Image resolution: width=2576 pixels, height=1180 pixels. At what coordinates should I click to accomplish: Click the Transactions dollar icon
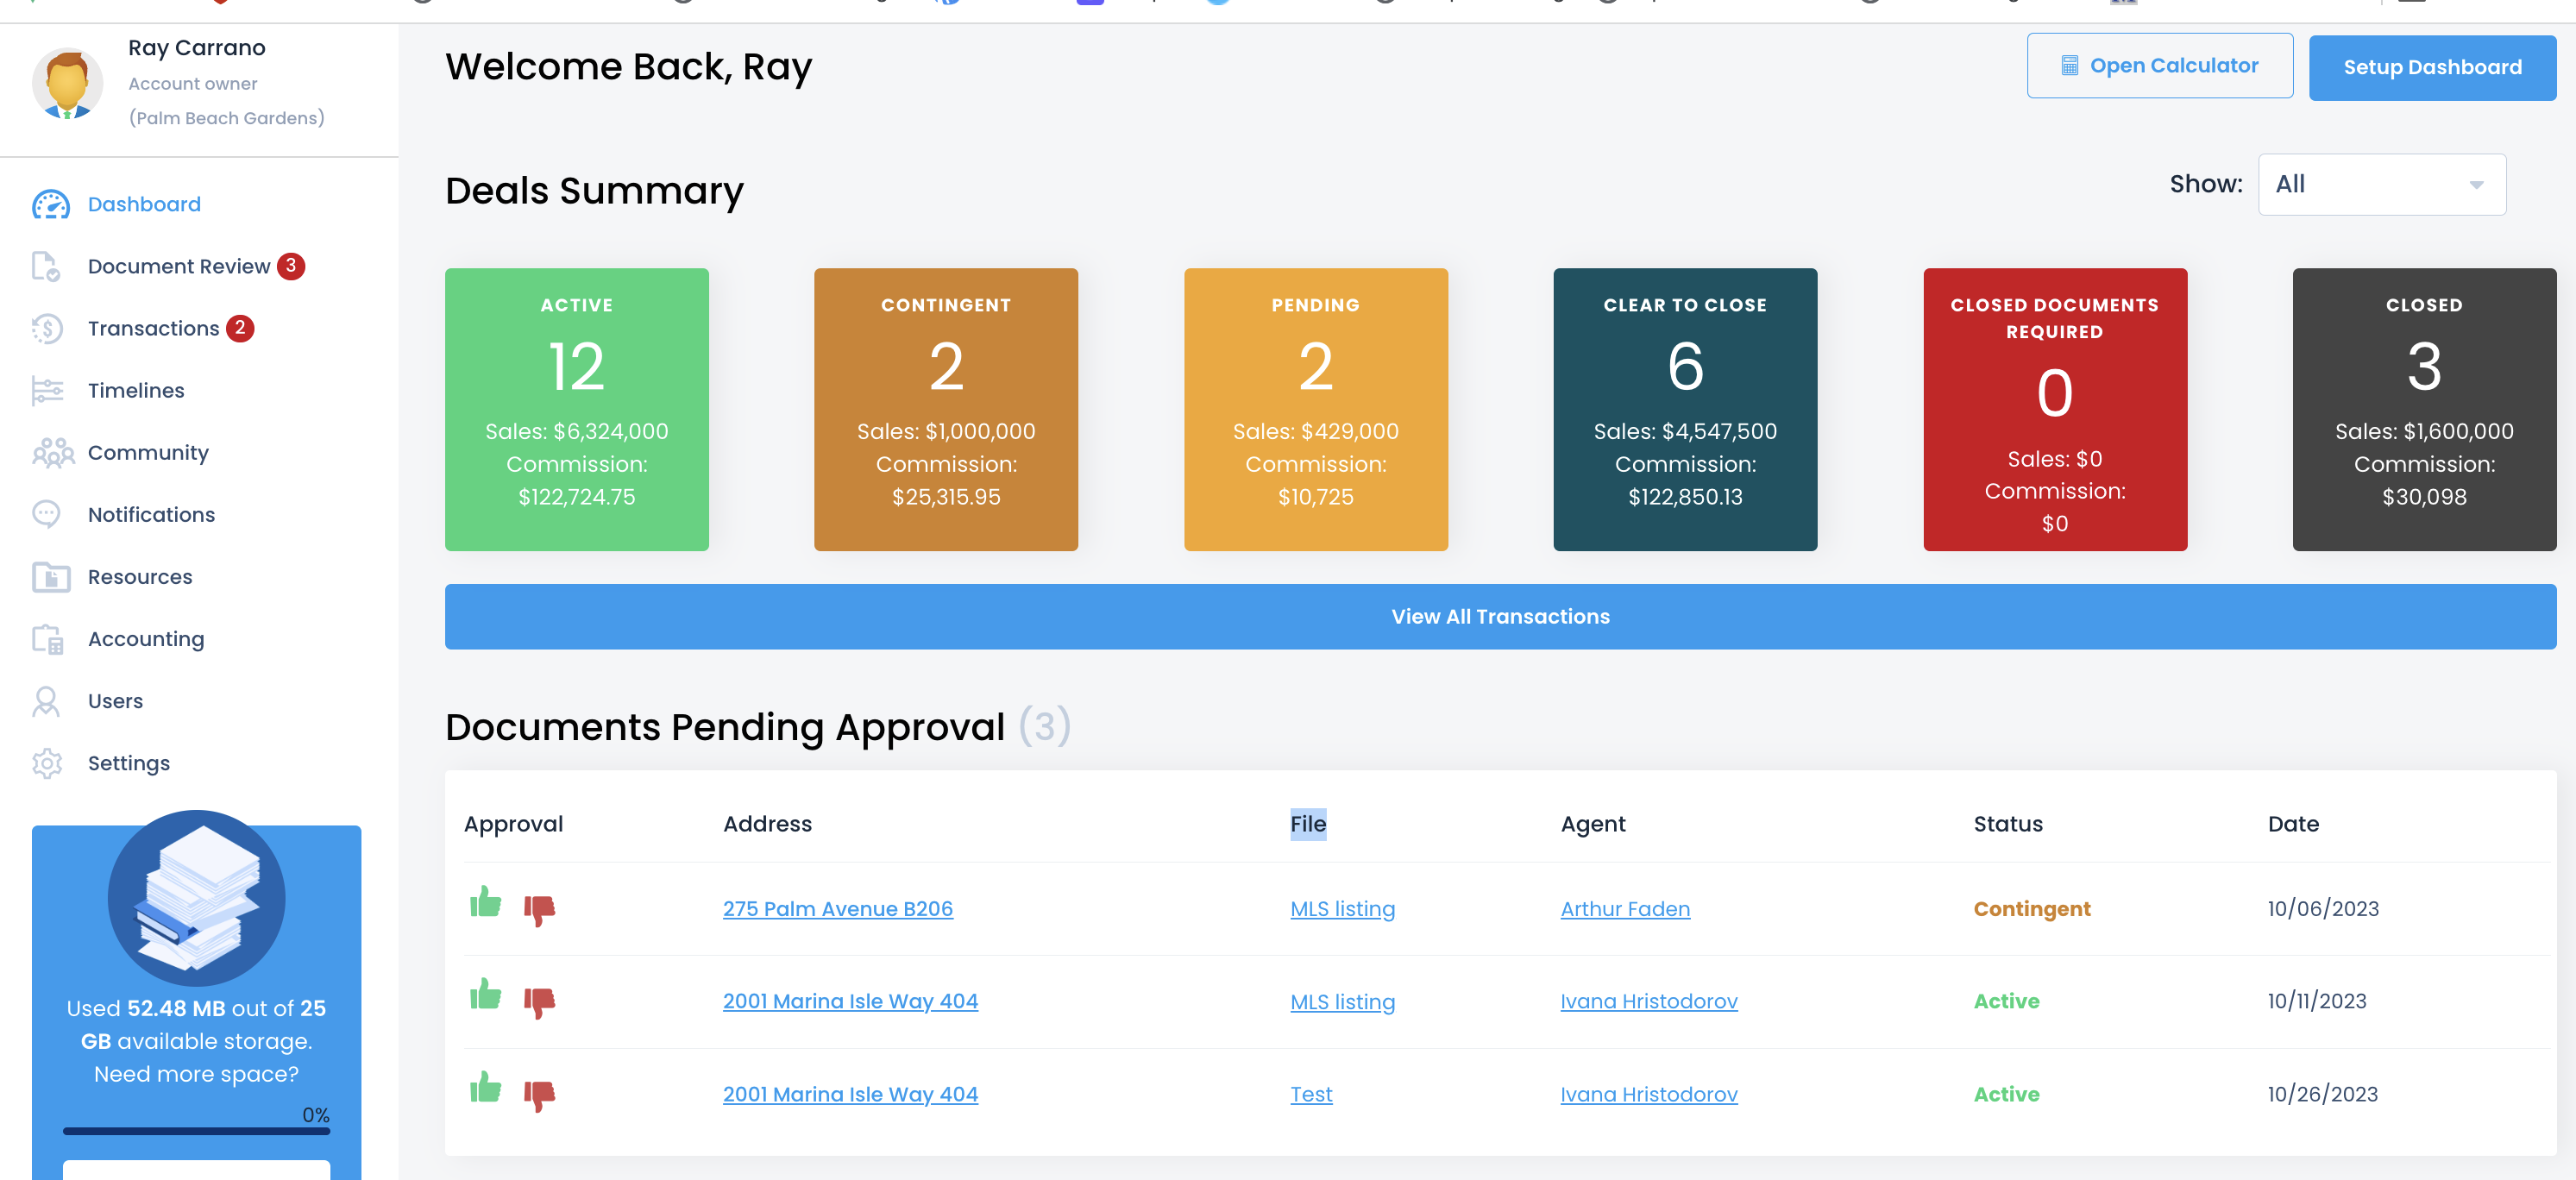(x=47, y=328)
